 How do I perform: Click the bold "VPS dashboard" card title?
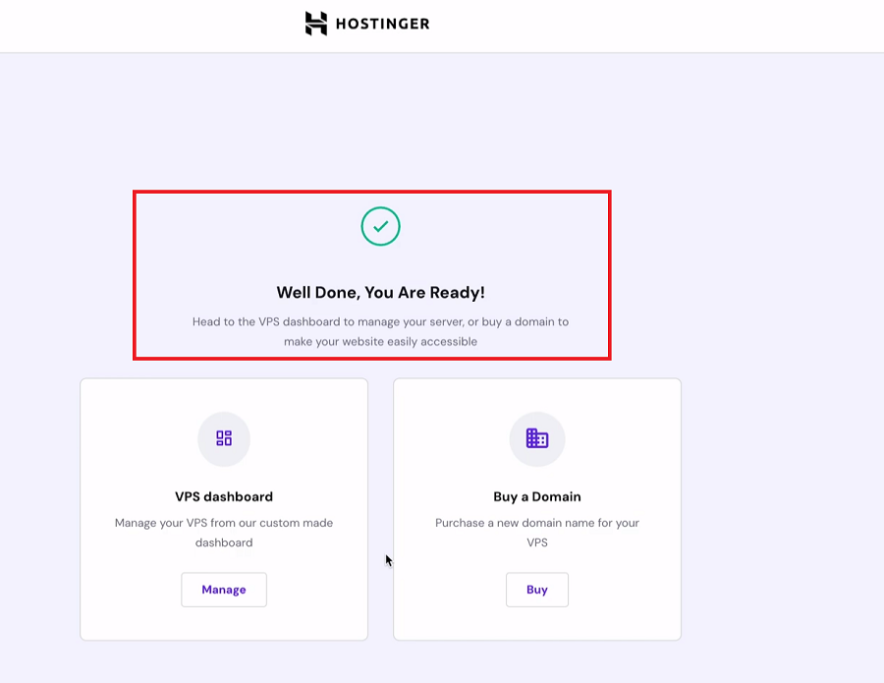point(224,496)
